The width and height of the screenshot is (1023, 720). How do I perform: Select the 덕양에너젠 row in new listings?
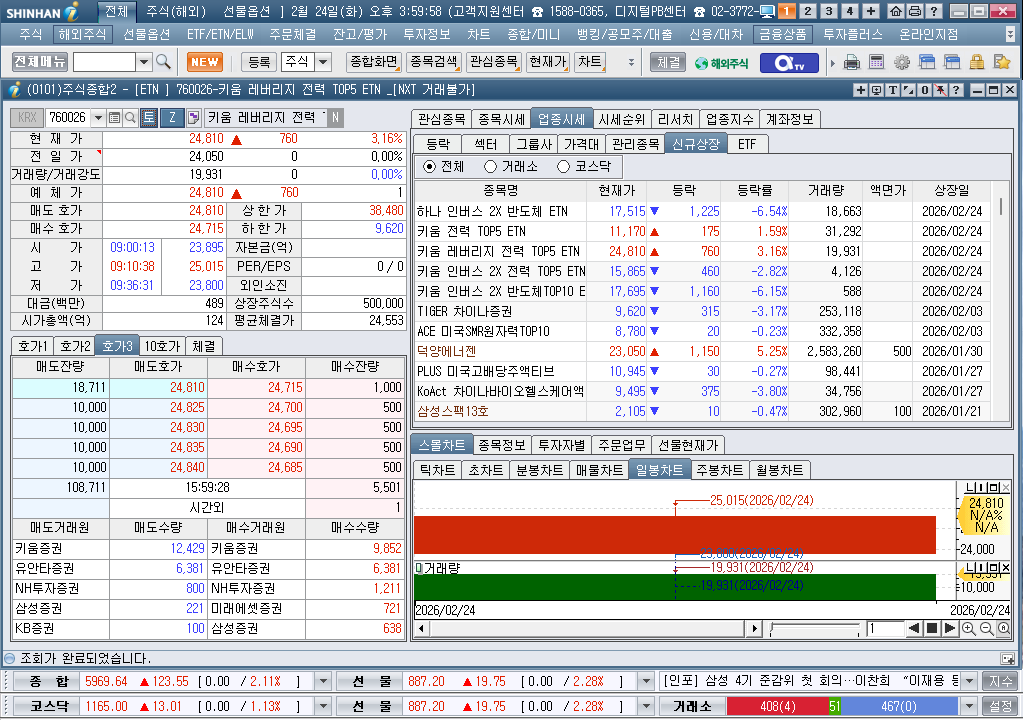(x=701, y=352)
